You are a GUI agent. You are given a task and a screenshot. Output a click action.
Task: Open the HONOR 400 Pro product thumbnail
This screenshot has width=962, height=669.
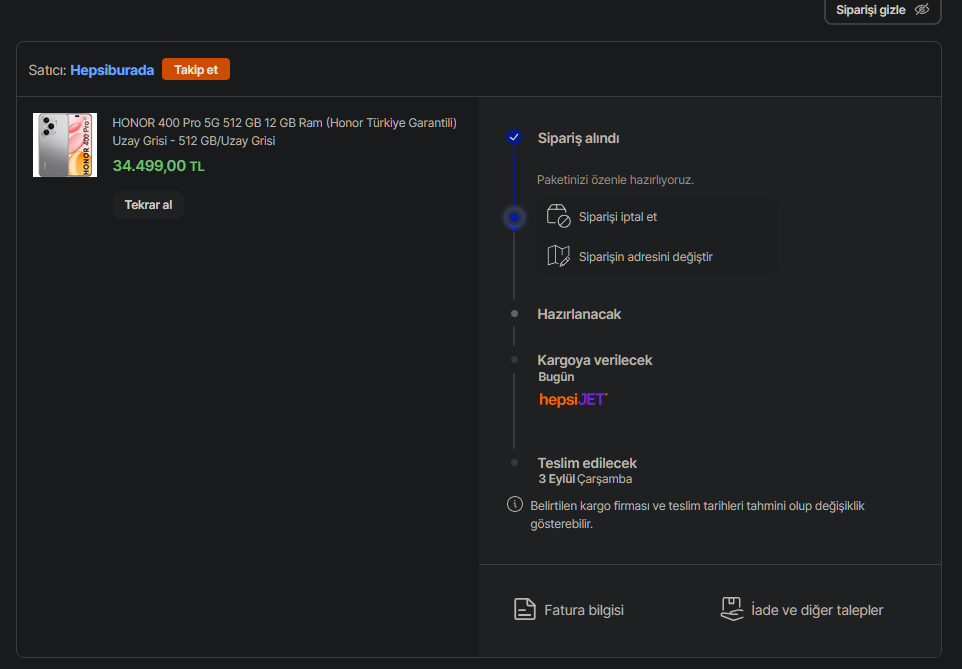click(65, 145)
